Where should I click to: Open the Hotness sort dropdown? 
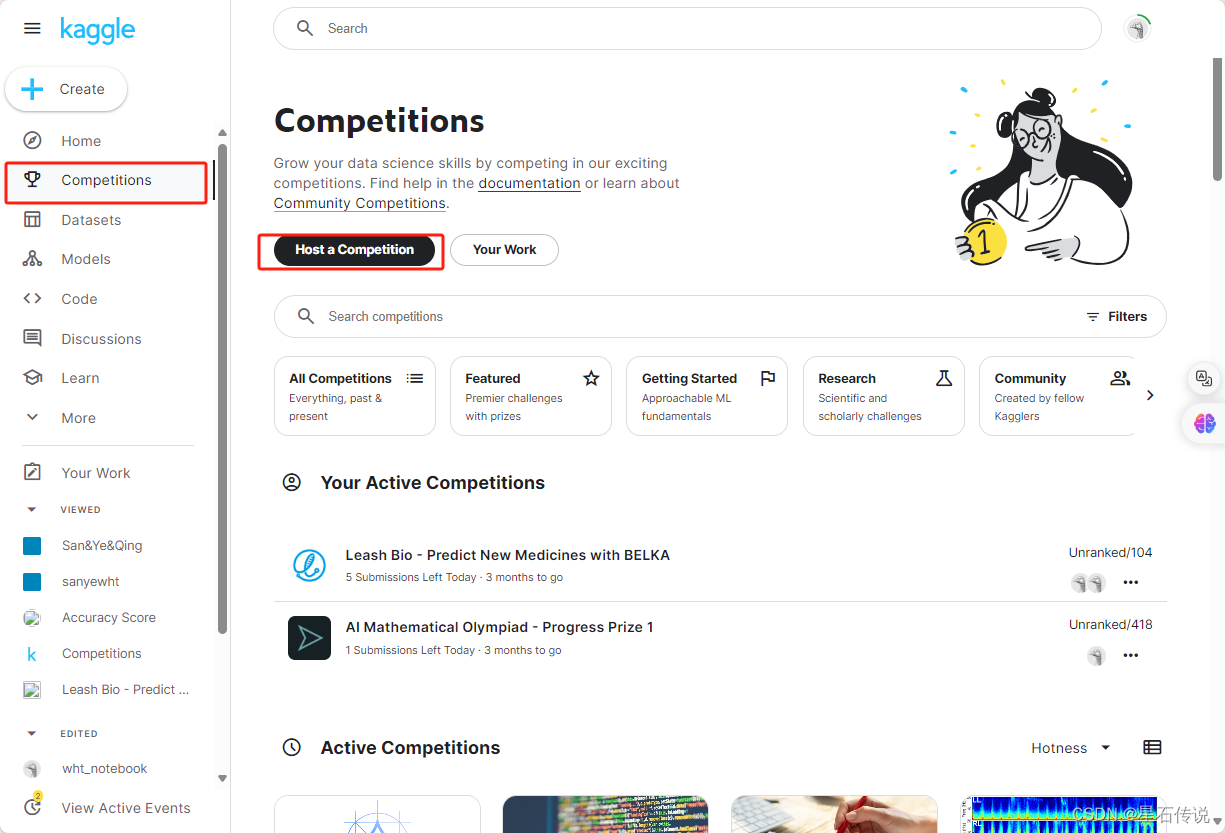1071,748
